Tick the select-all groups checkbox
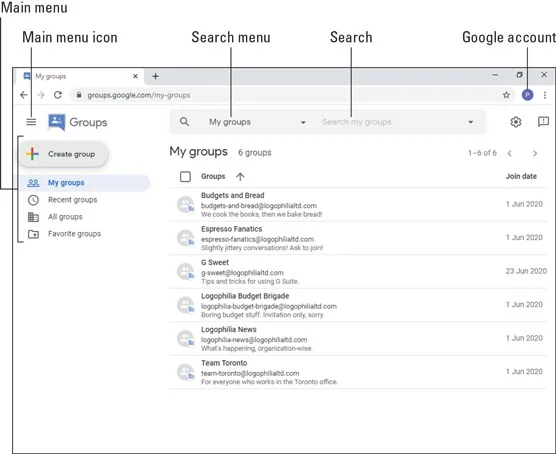Viewport: 556px width, 454px height. pos(185,176)
